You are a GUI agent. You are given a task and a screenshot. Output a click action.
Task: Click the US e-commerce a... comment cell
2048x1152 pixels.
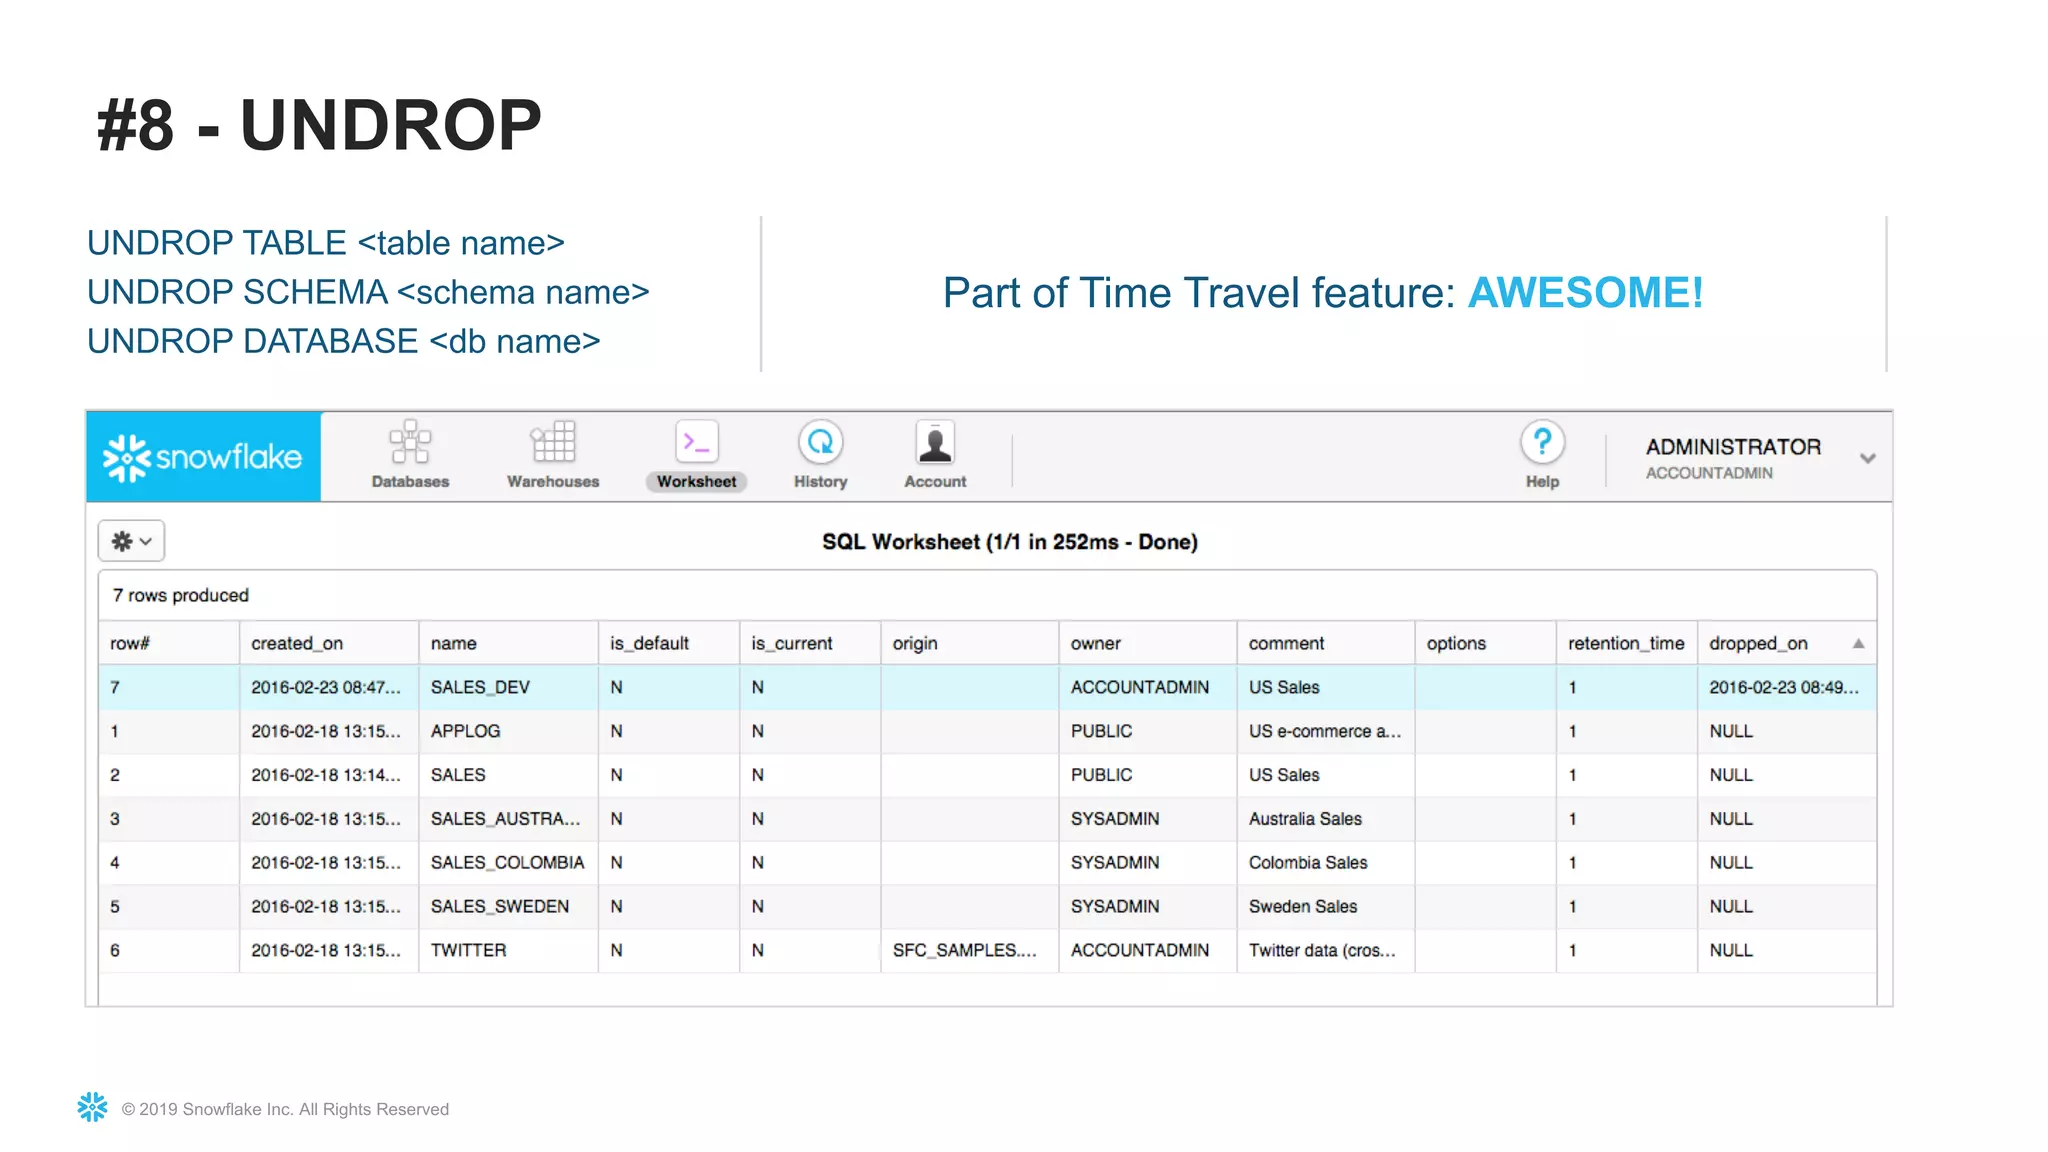click(x=1326, y=731)
